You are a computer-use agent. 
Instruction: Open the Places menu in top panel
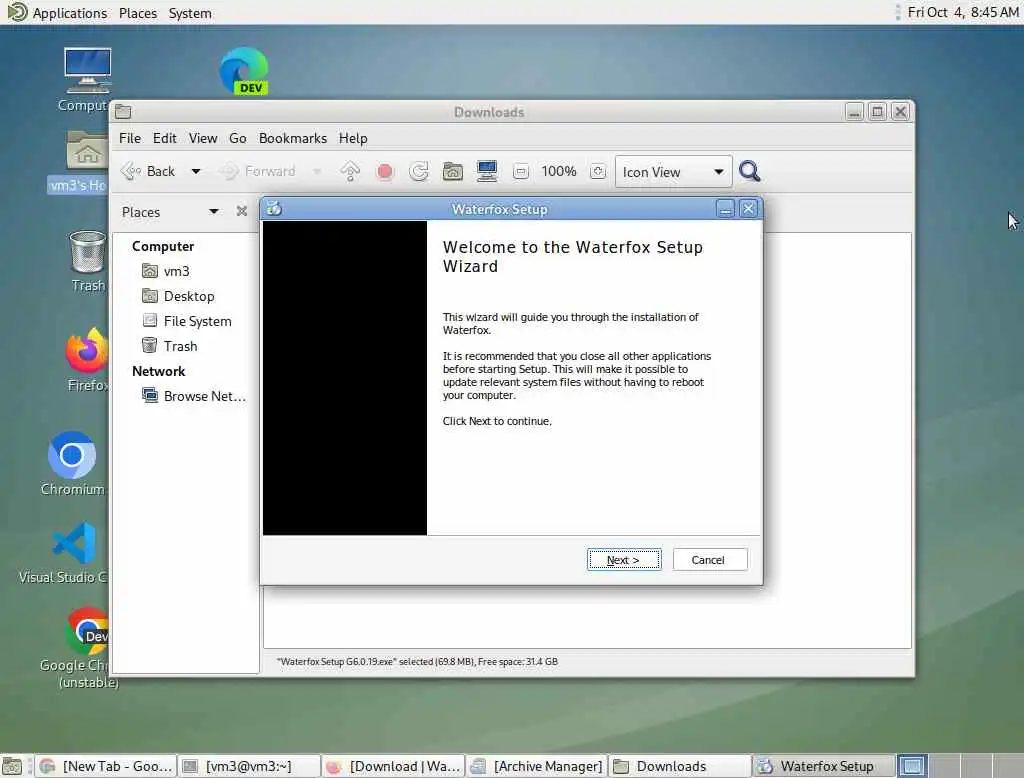[138, 12]
